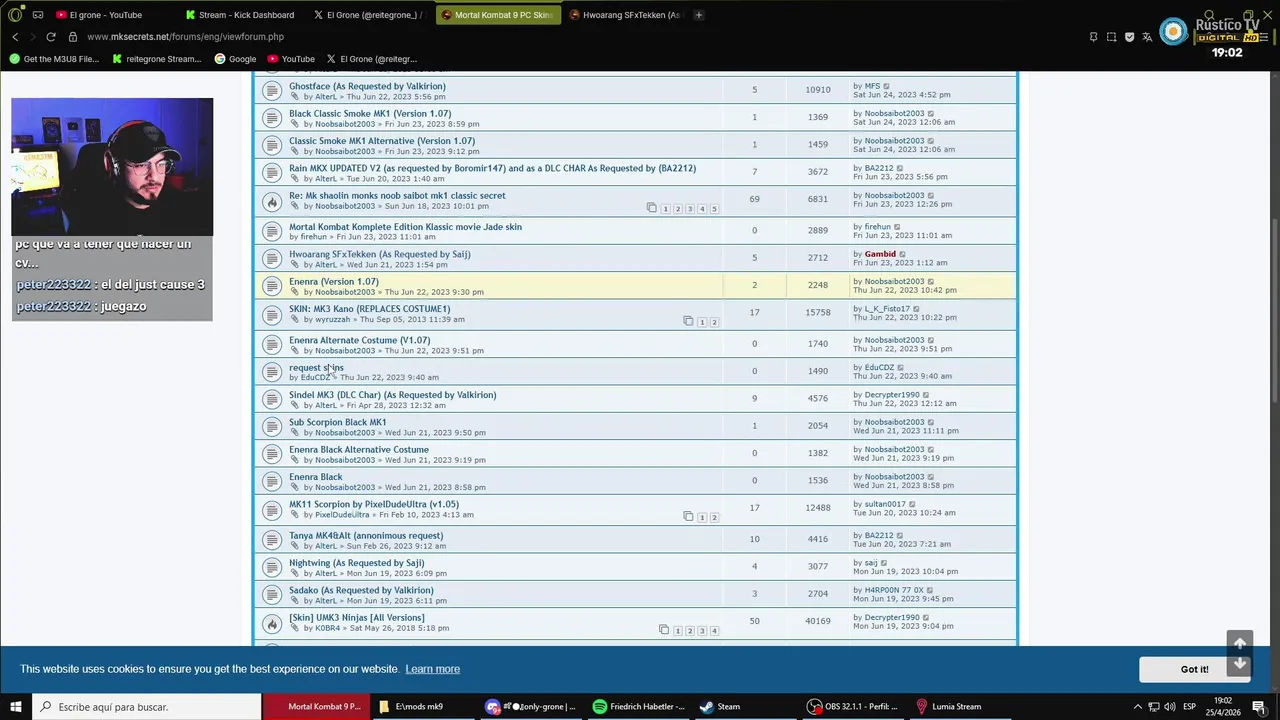Jump to latest post icon after sultan0017
Viewport: 1280px width, 720px height.
[912, 504]
